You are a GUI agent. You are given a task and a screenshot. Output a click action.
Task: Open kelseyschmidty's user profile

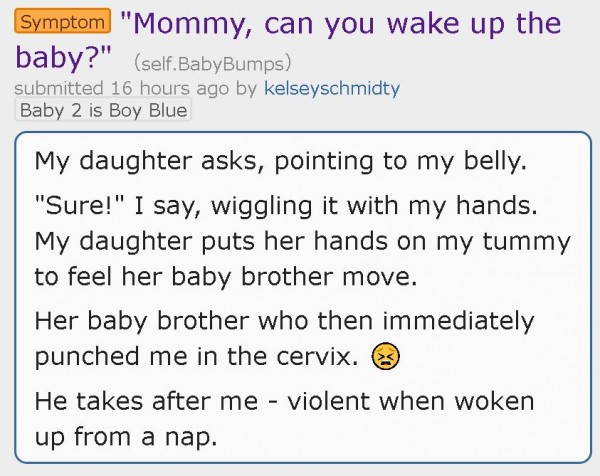click(332, 88)
